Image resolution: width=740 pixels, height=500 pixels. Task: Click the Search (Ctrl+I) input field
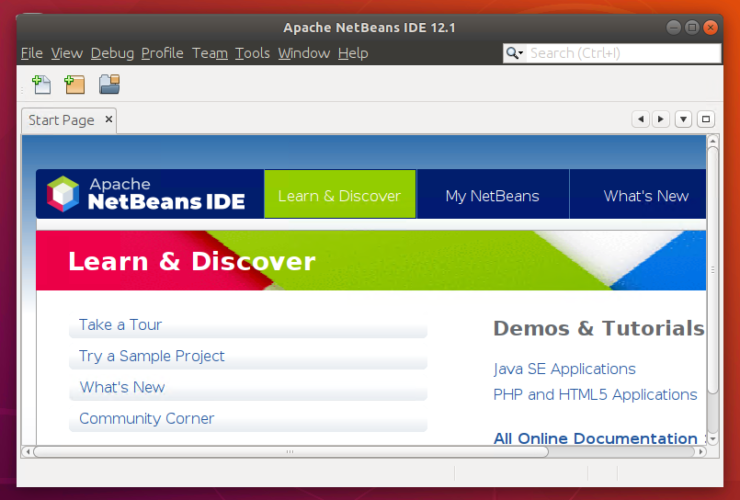620,53
